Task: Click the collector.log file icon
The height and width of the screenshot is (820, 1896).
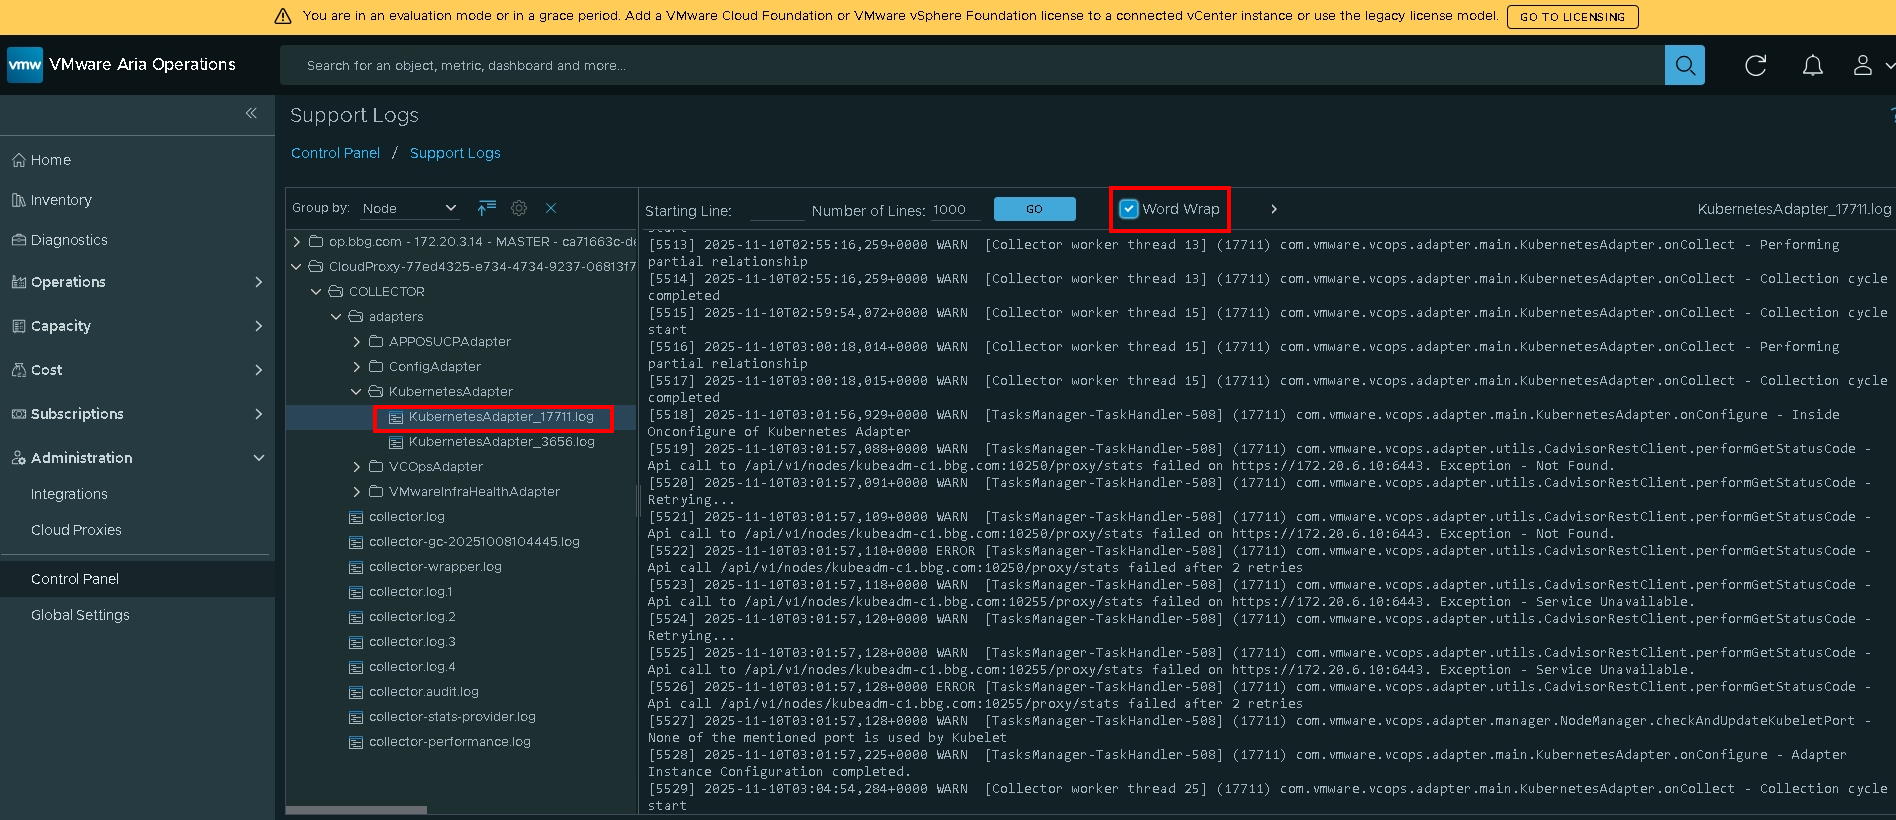Action: 356,517
